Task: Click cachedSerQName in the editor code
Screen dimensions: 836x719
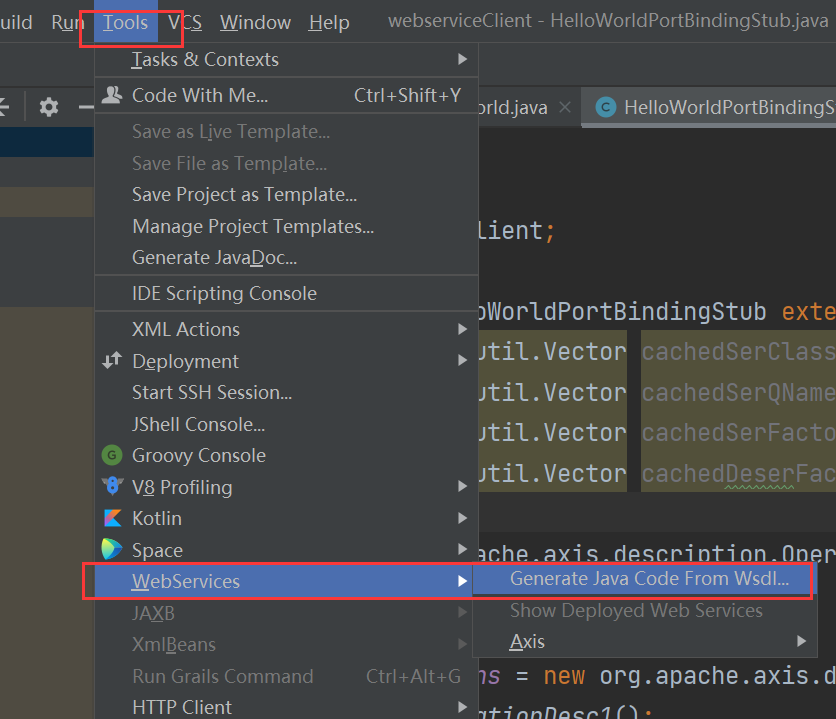Action: [x=738, y=393]
